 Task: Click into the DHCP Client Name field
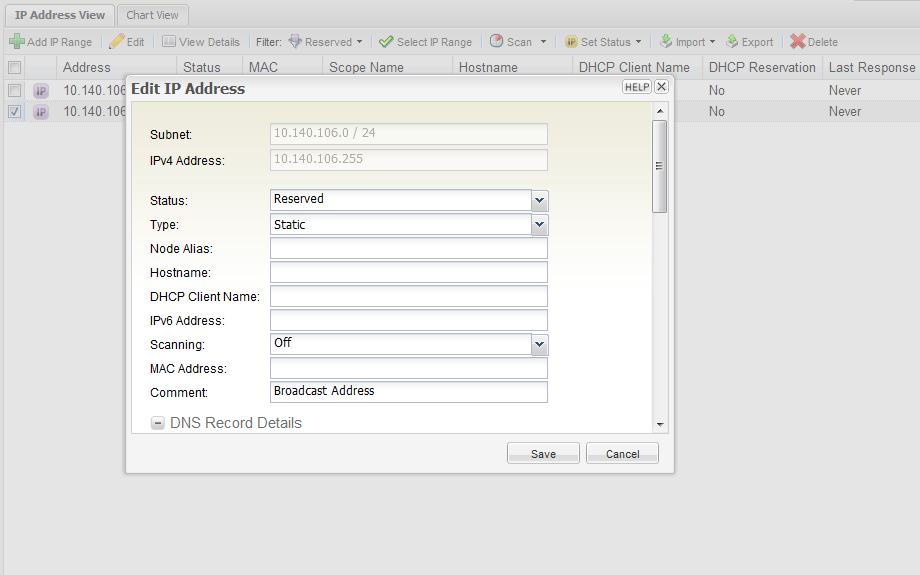pyautogui.click(x=408, y=296)
